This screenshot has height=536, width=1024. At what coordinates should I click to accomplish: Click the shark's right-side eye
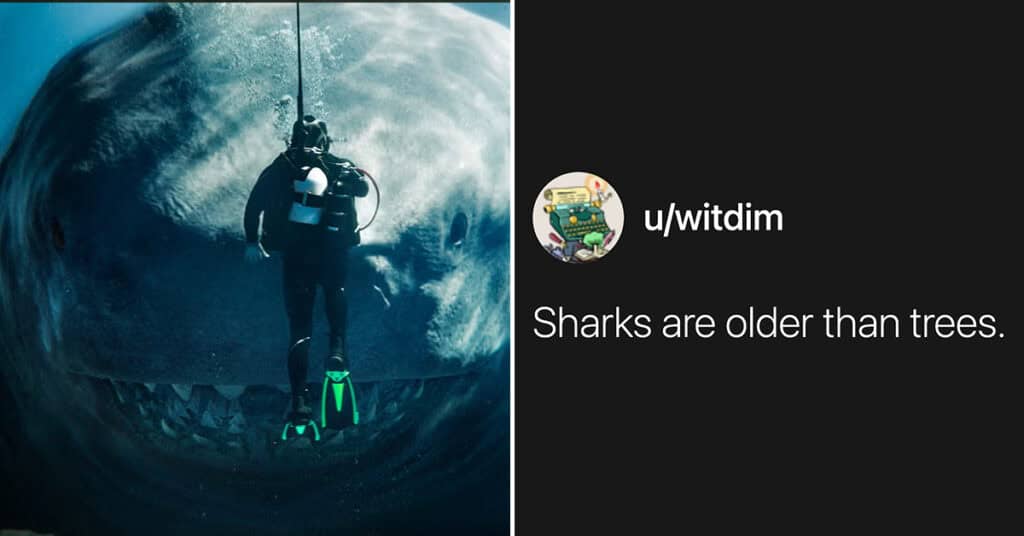[458, 229]
